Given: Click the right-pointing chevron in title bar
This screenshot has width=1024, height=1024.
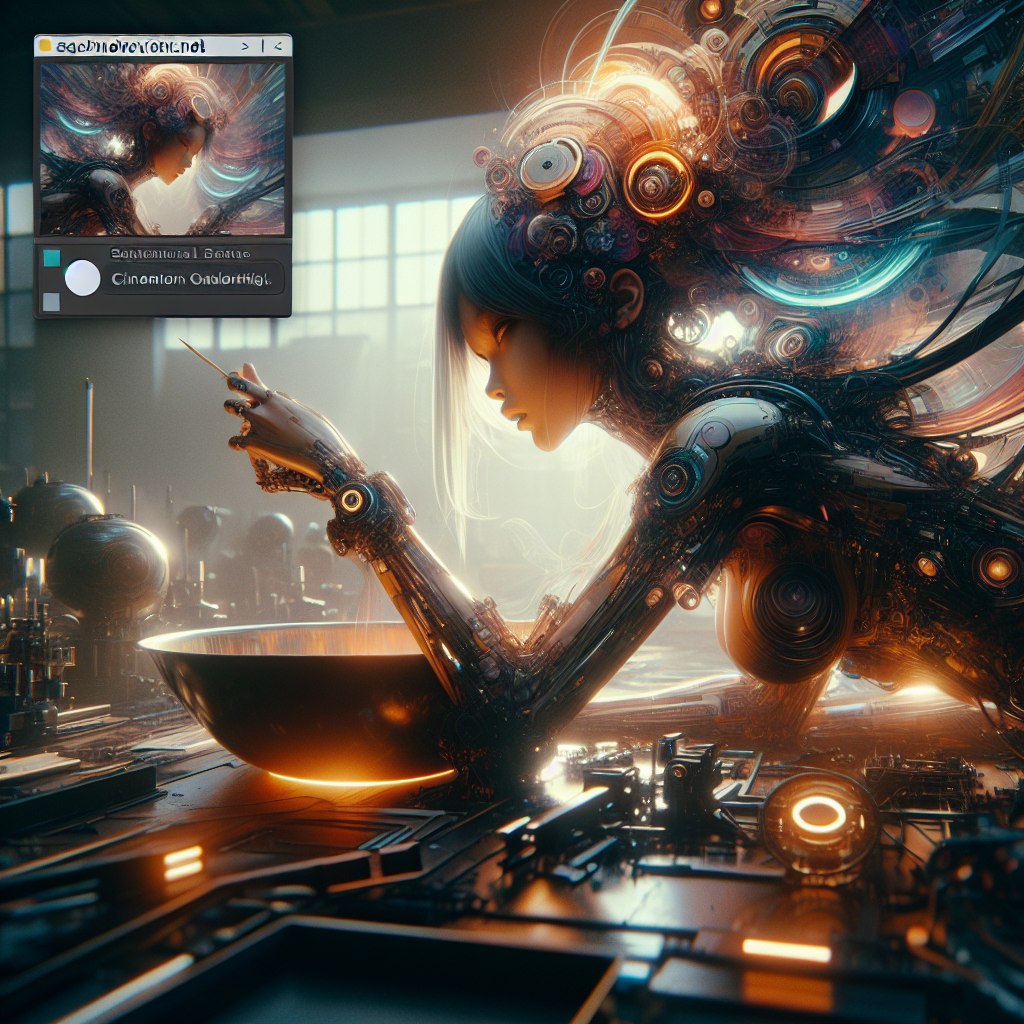Looking at the screenshot, I should pyautogui.click(x=246, y=46).
